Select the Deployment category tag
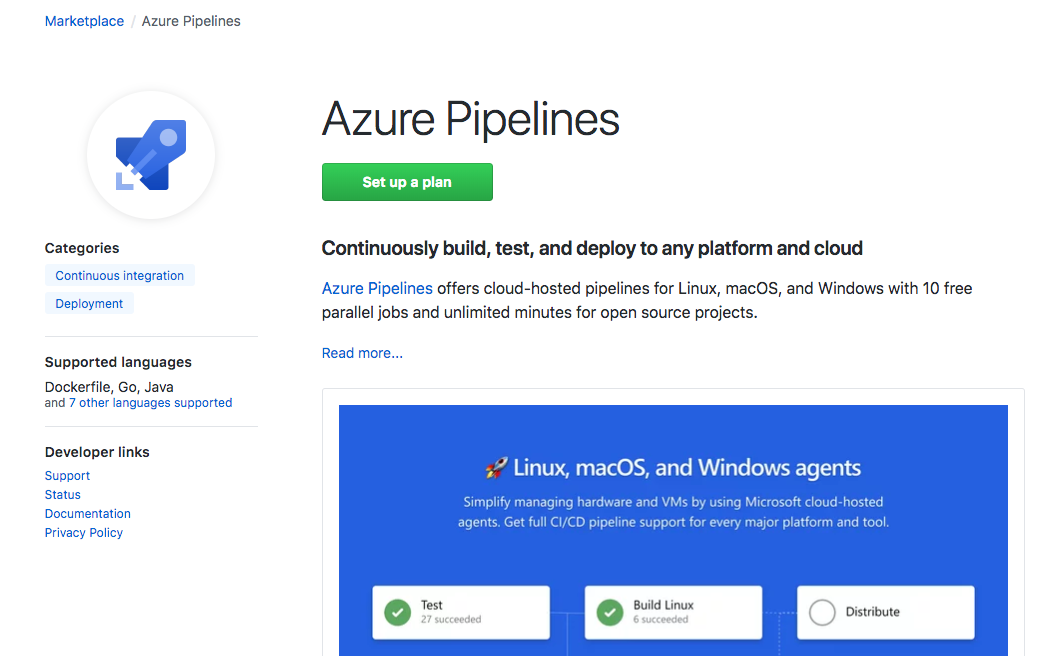This screenshot has height=656, width=1053. 89,304
